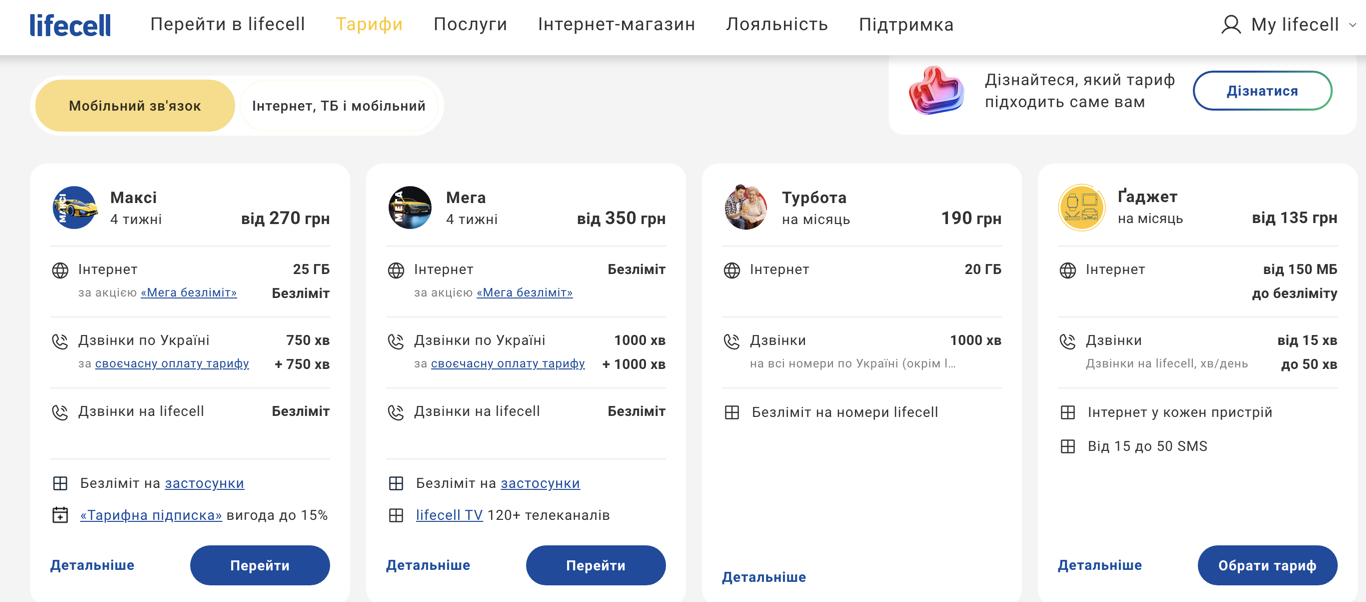Switch to Інтернет, ТБ і мобільний option
This screenshot has height=602, width=1366.
(x=339, y=106)
